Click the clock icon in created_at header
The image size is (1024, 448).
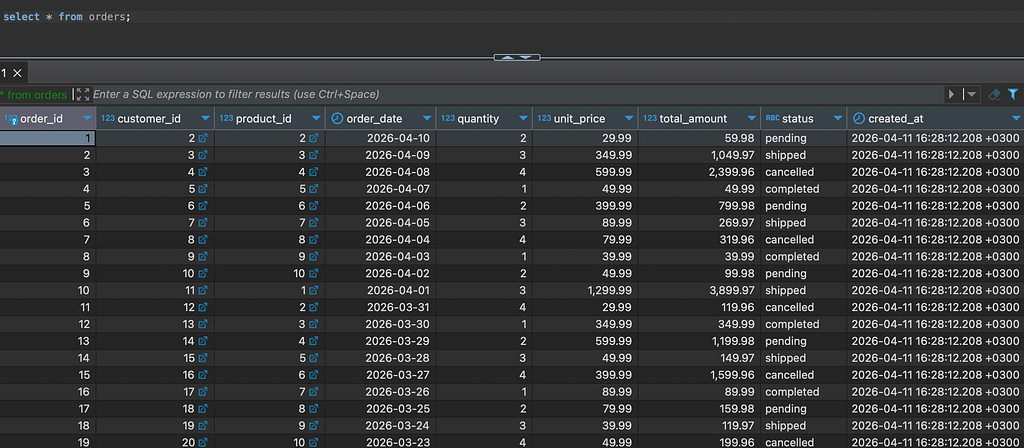[x=859, y=119]
